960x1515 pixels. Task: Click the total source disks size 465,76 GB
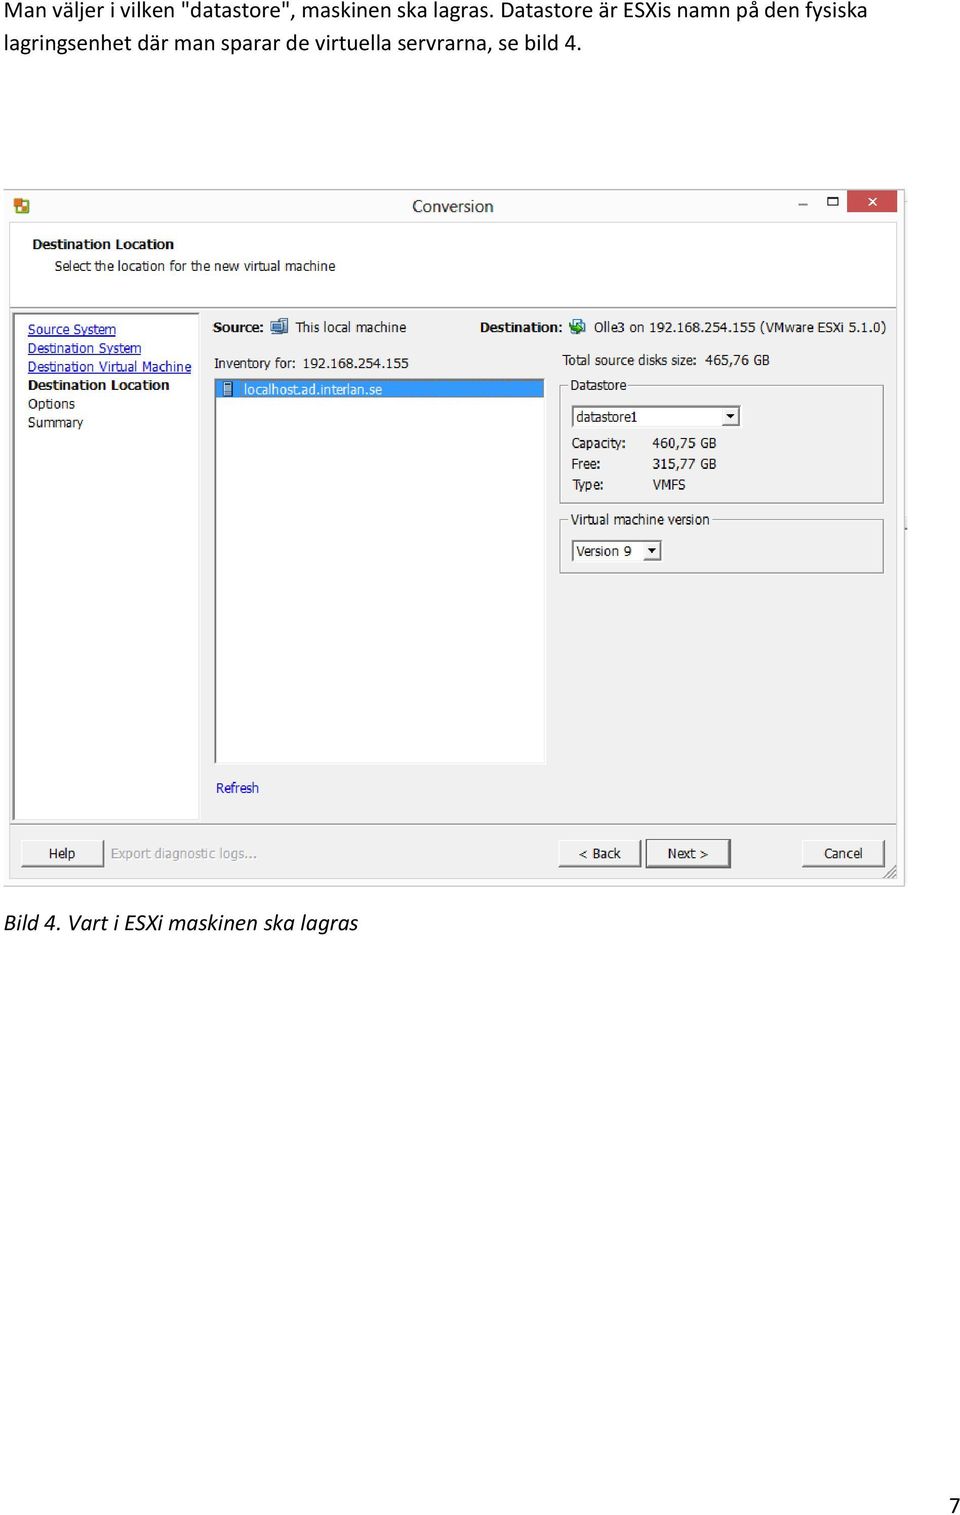[737, 360]
